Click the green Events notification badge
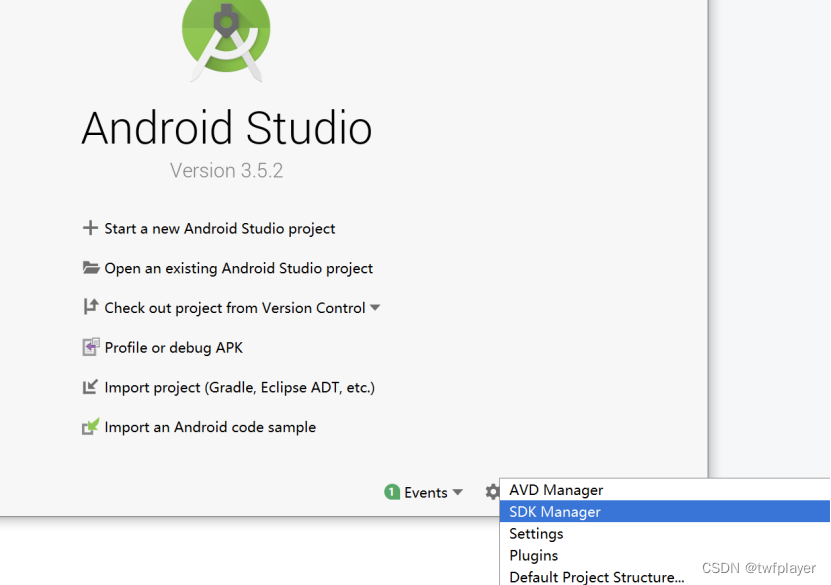 coord(392,492)
